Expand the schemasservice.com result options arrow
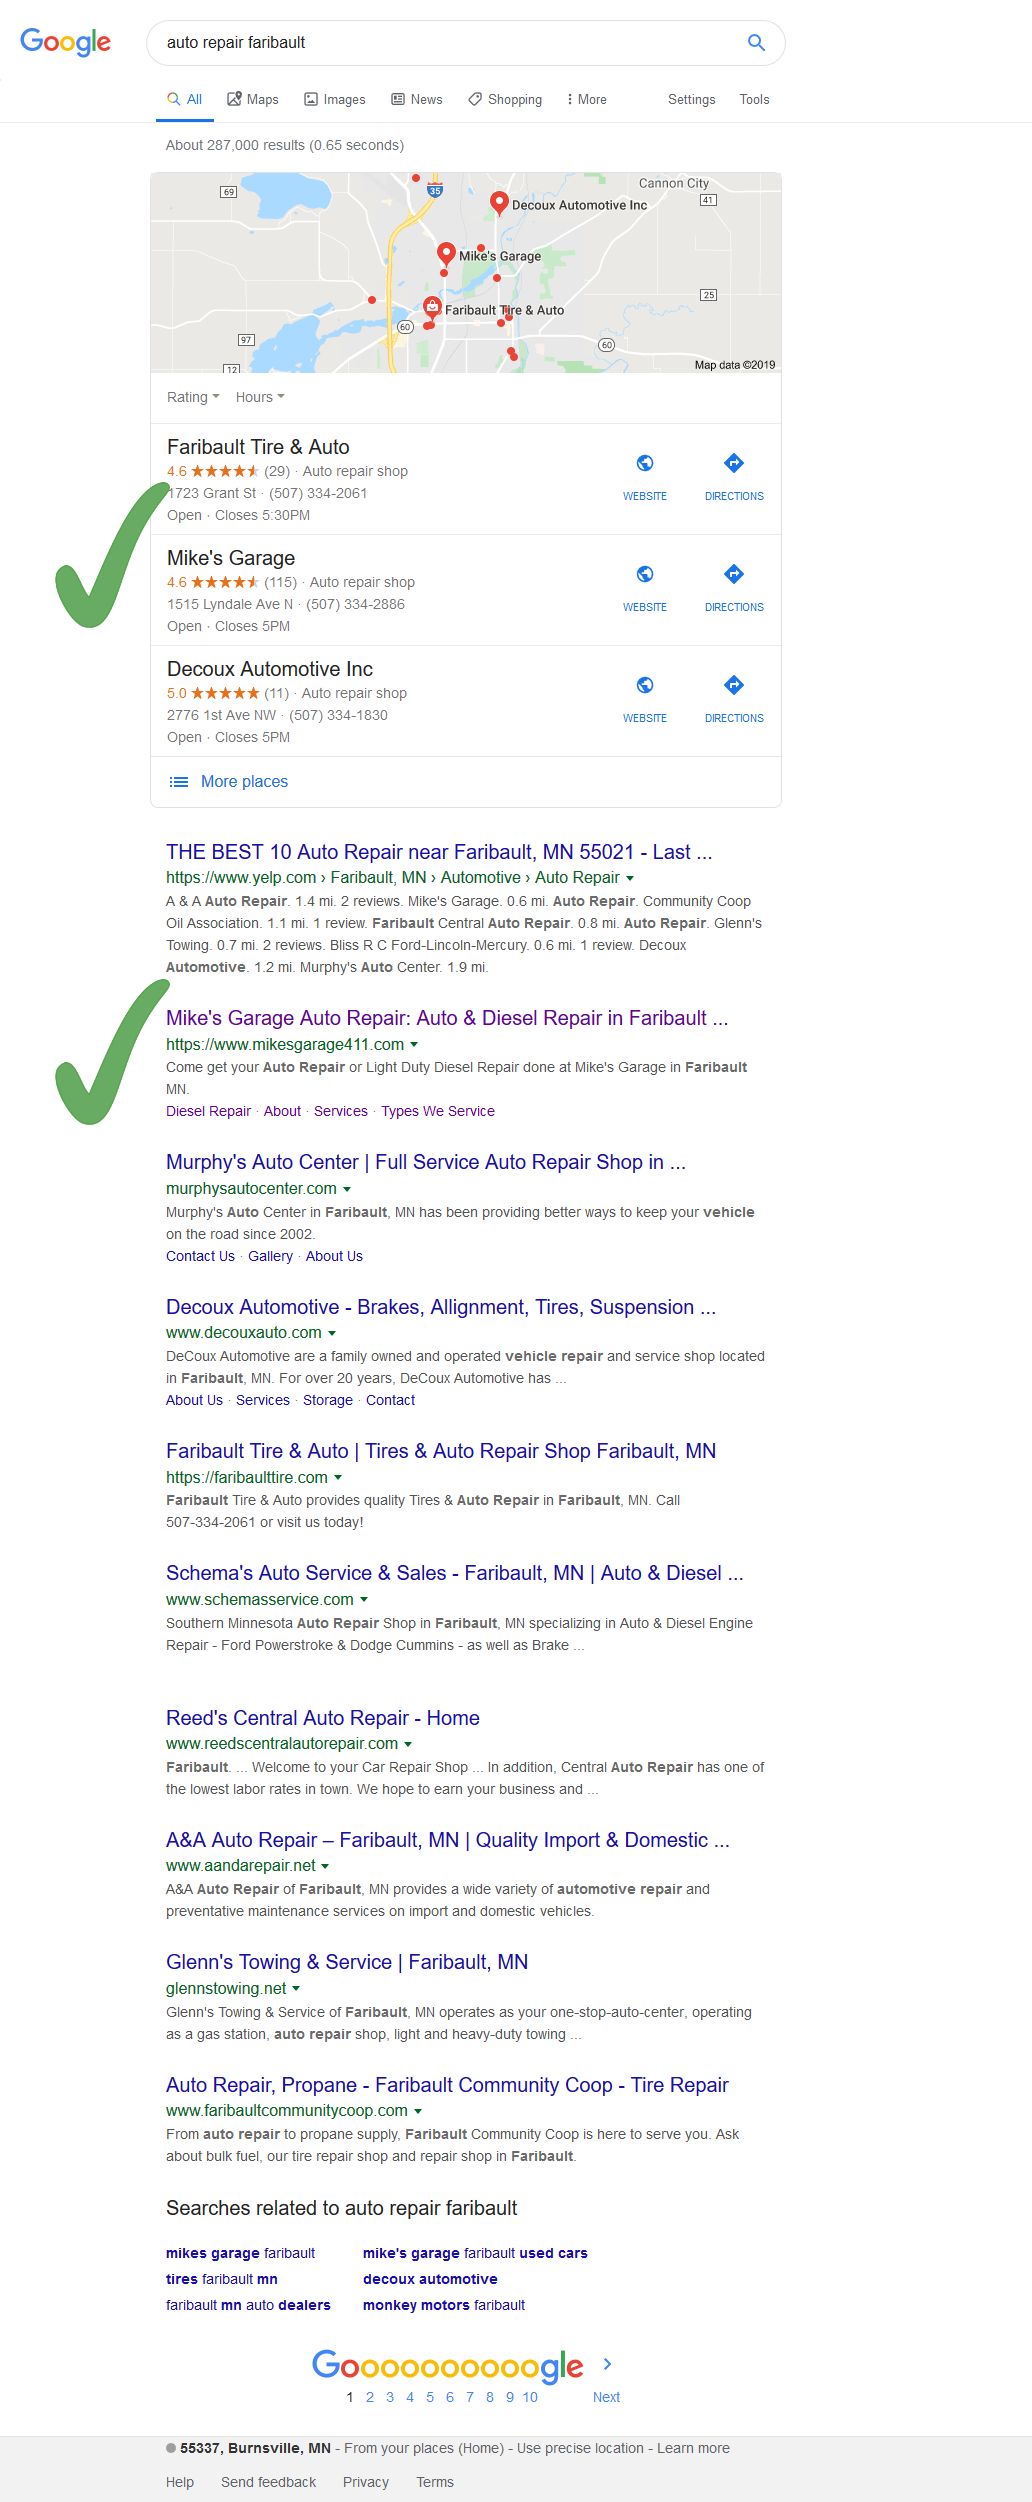 tap(364, 1600)
